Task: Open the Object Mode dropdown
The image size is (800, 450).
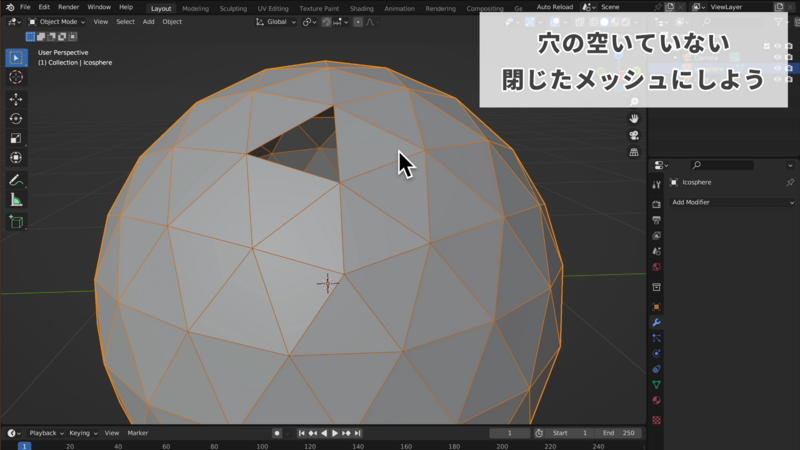Action: tap(57, 22)
